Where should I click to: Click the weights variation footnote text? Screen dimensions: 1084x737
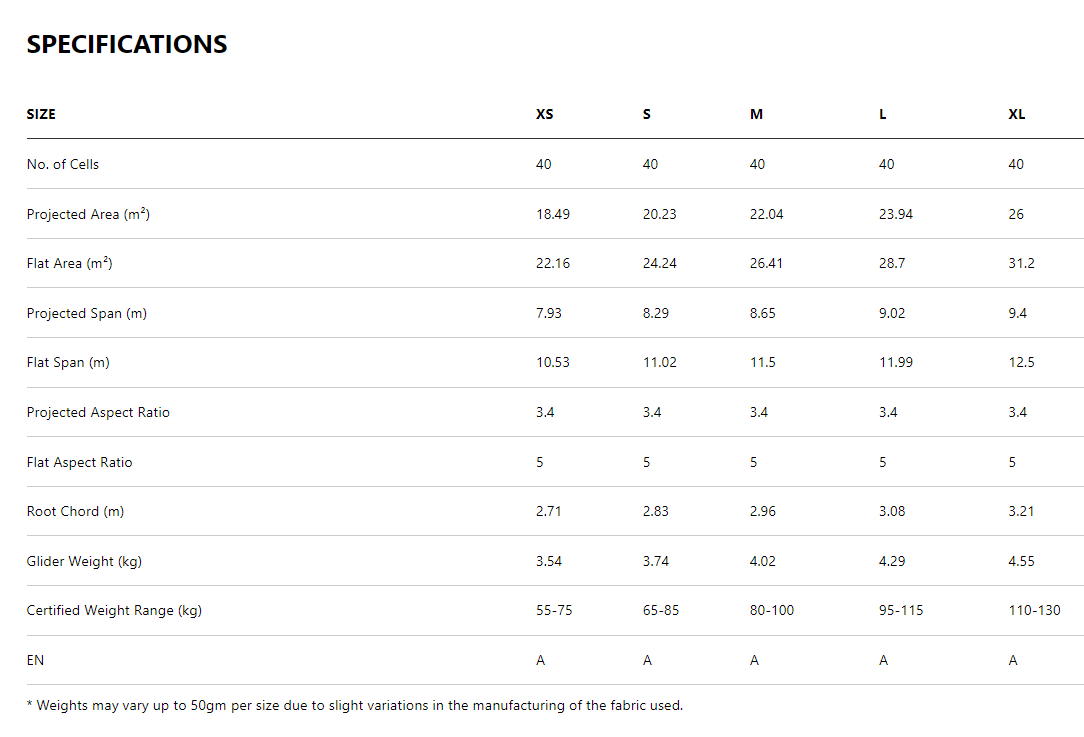pyautogui.click(x=355, y=705)
